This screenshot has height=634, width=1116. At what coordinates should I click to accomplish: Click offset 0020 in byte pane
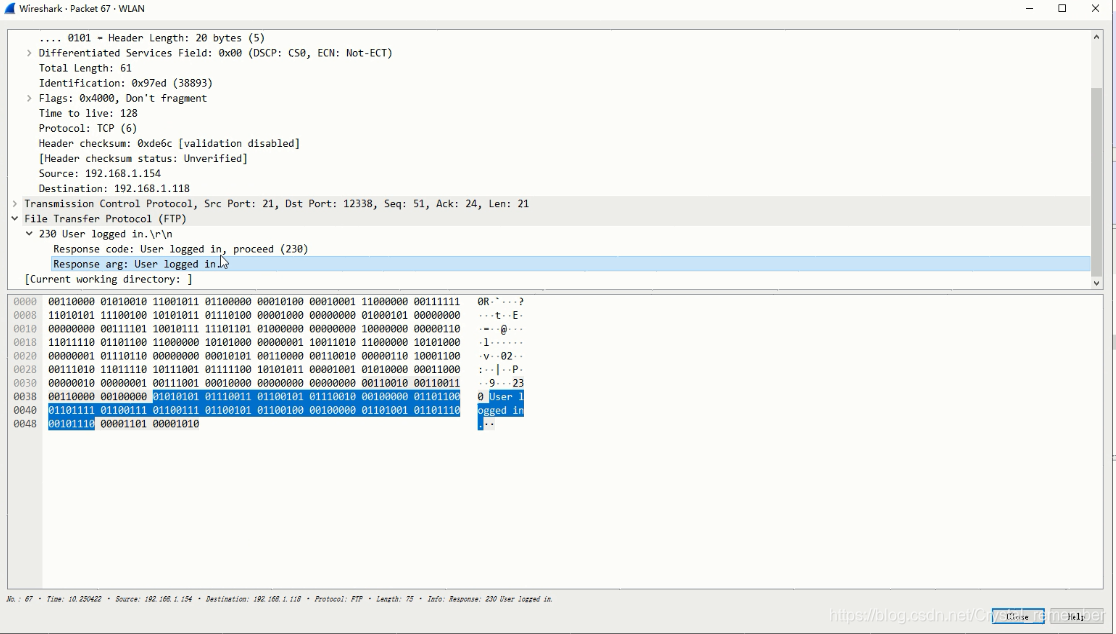tap(25, 356)
